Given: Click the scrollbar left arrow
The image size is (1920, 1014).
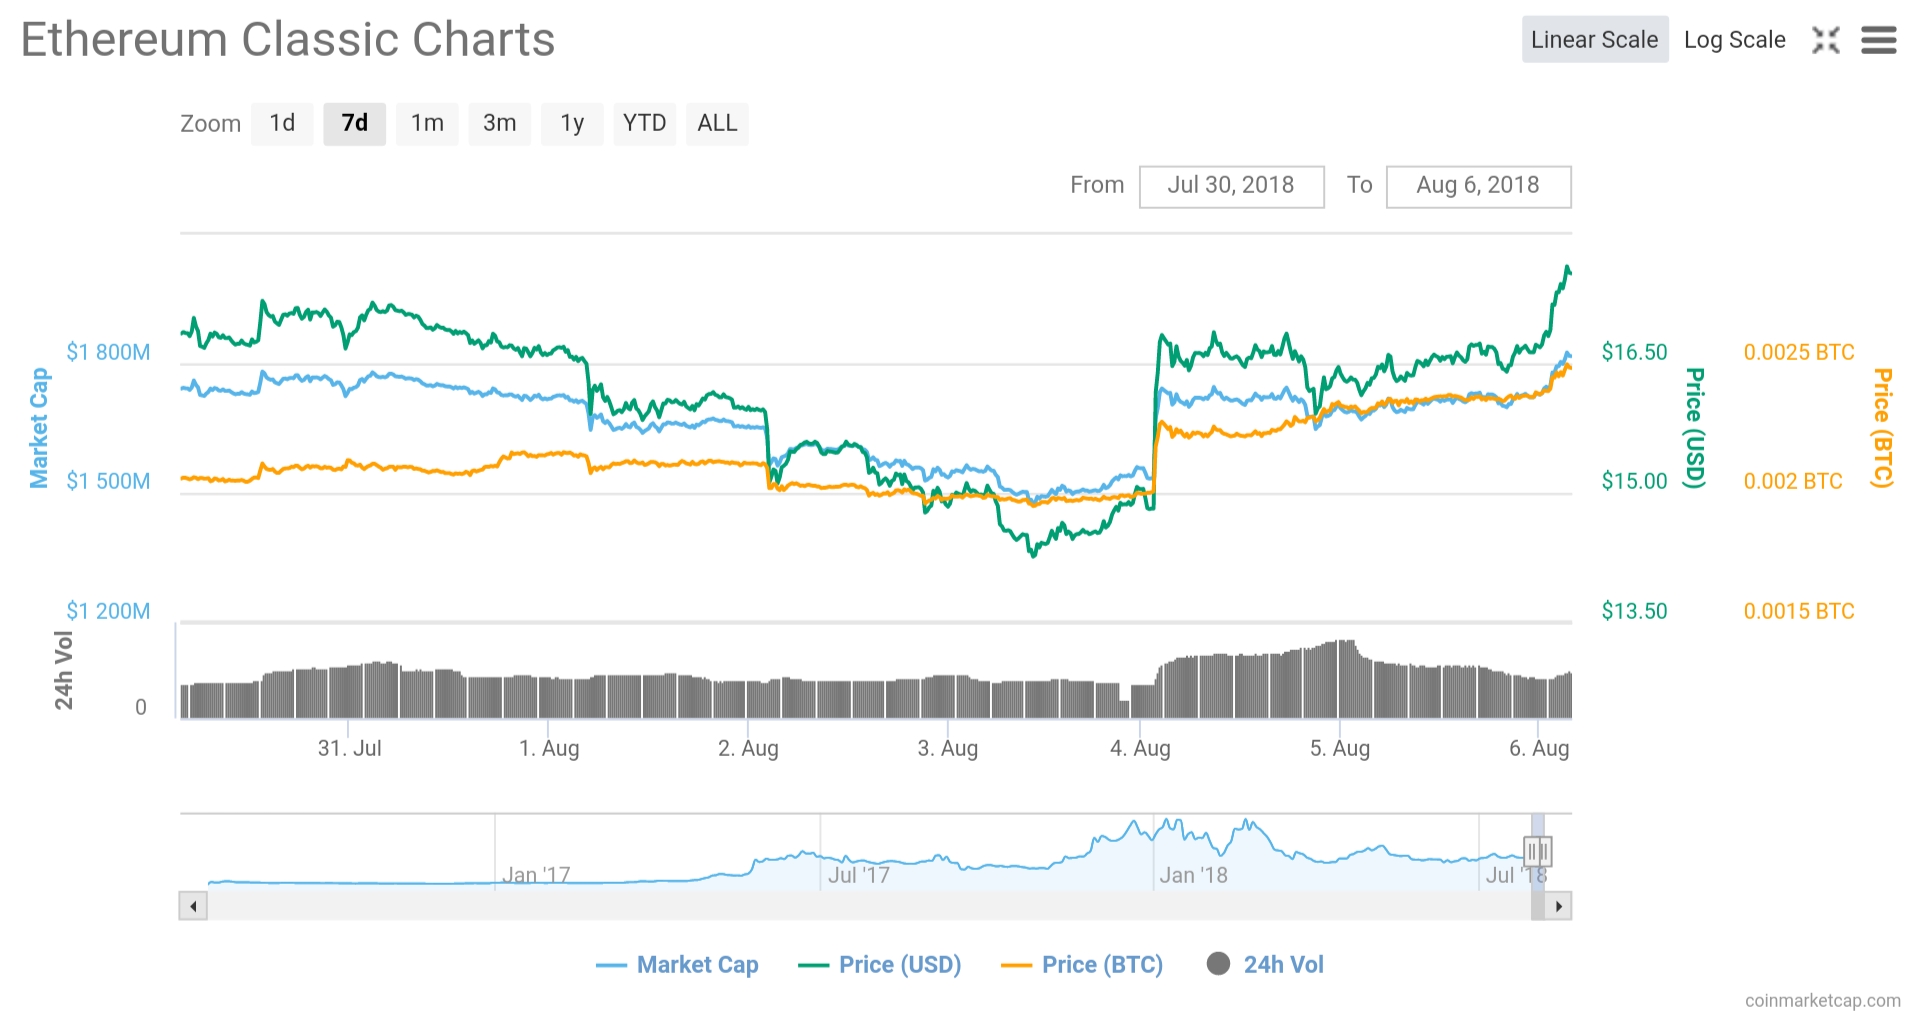Looking at the screenshot, I should click(193, 907).
